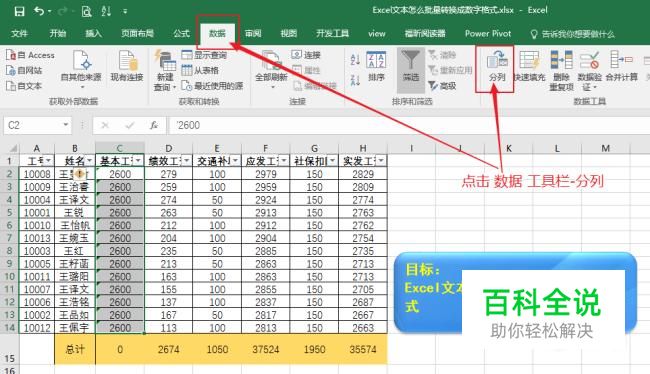Switch to the 数据 Data ribbon tab
This screenshot has height=374, width=650.
[x=217, y=34]
